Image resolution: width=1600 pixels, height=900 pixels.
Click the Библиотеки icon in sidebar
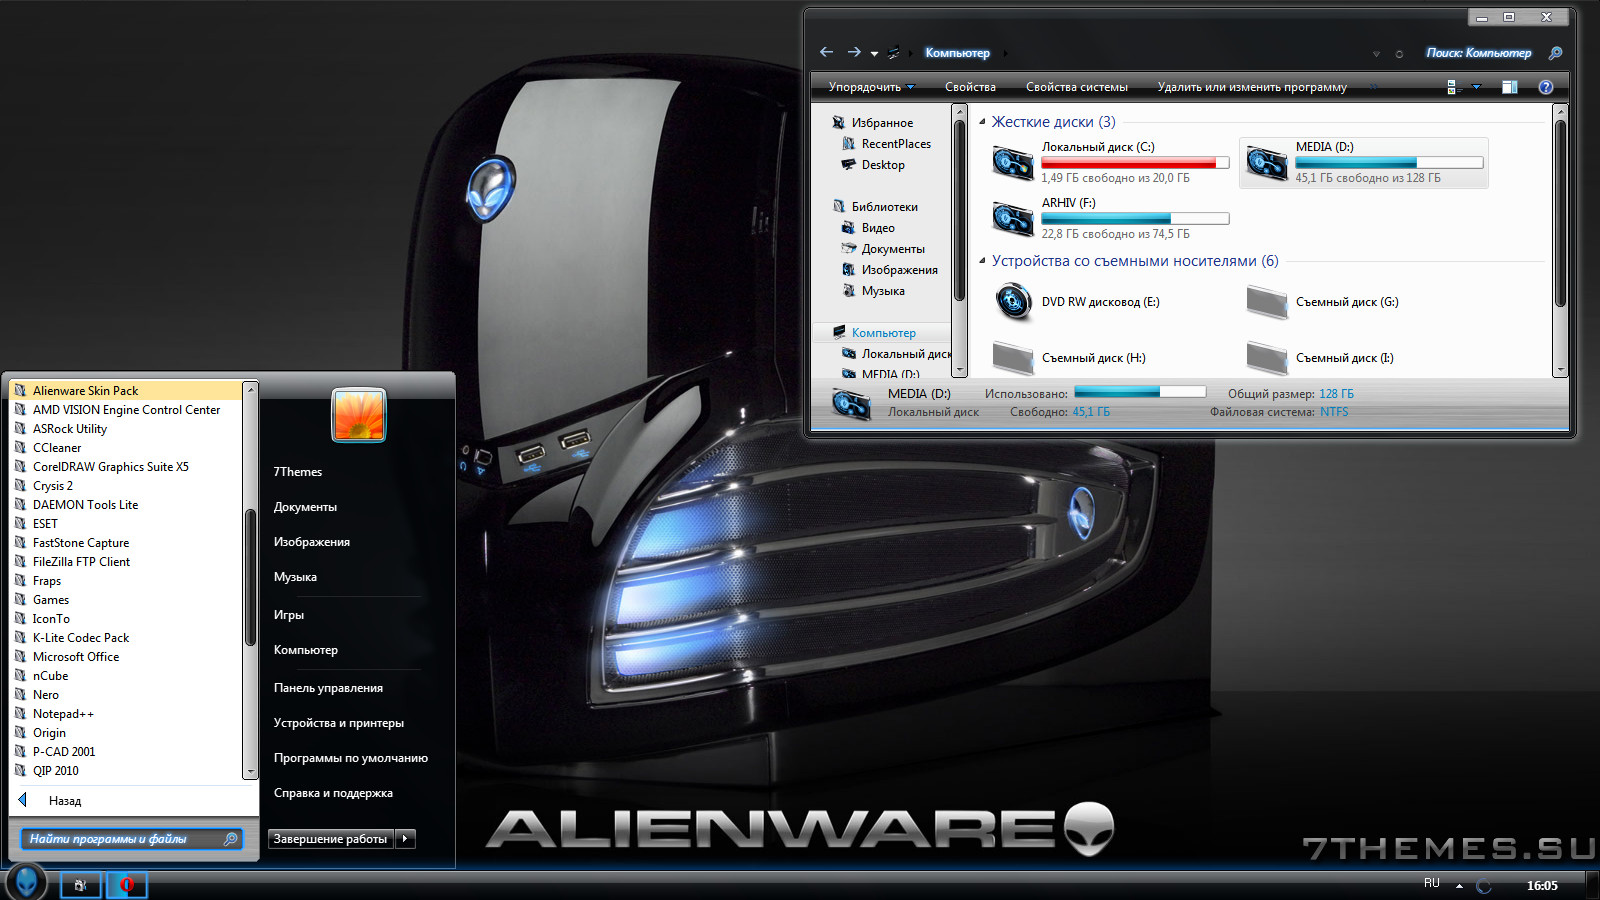(838, 206)
